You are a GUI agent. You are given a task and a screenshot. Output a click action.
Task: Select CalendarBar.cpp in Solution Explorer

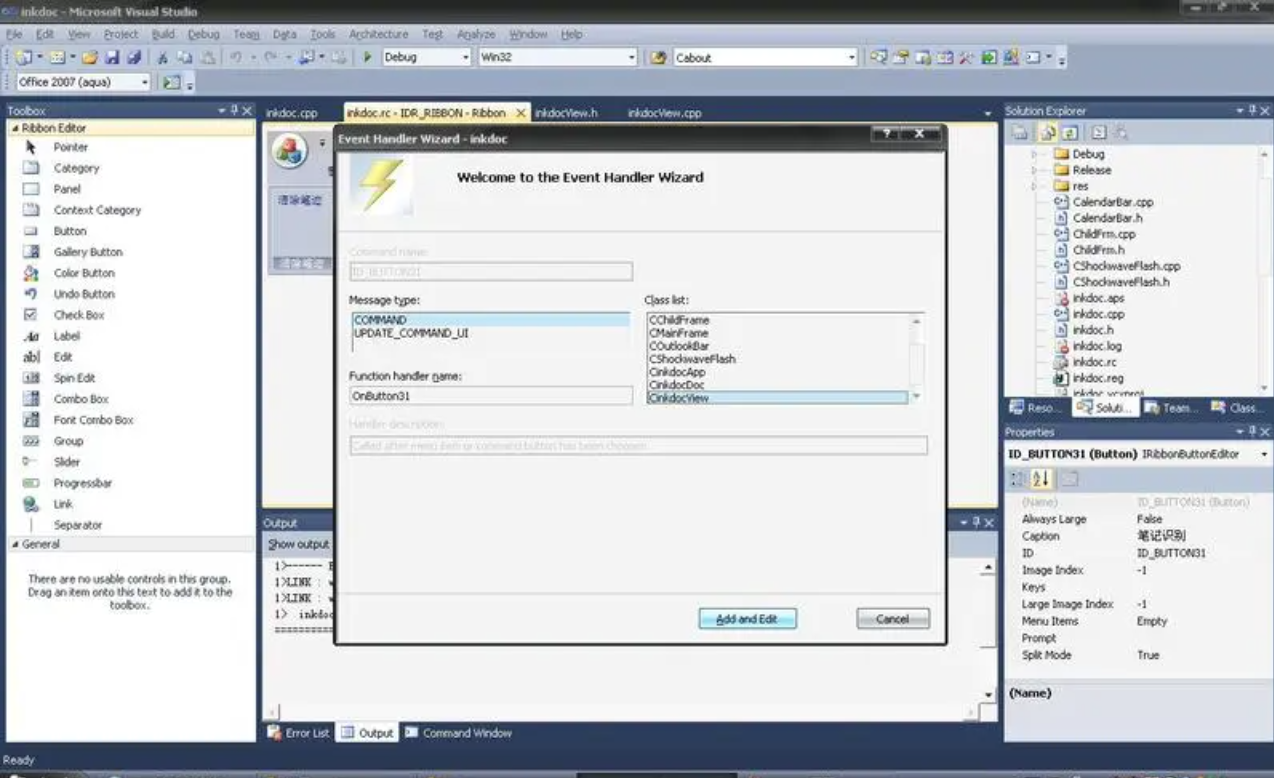coord(1113,202)
